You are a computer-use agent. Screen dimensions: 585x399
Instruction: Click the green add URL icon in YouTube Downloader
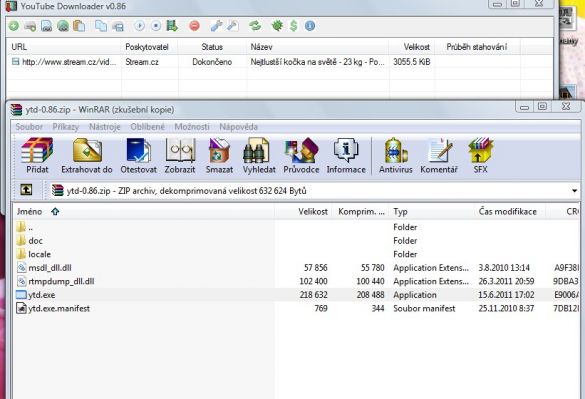14,26
